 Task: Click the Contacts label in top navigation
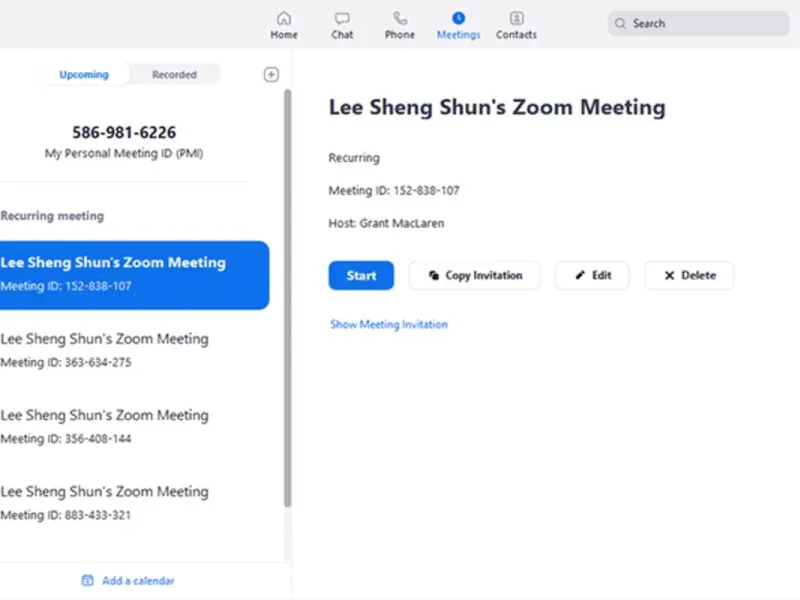[x=516, y=35]
